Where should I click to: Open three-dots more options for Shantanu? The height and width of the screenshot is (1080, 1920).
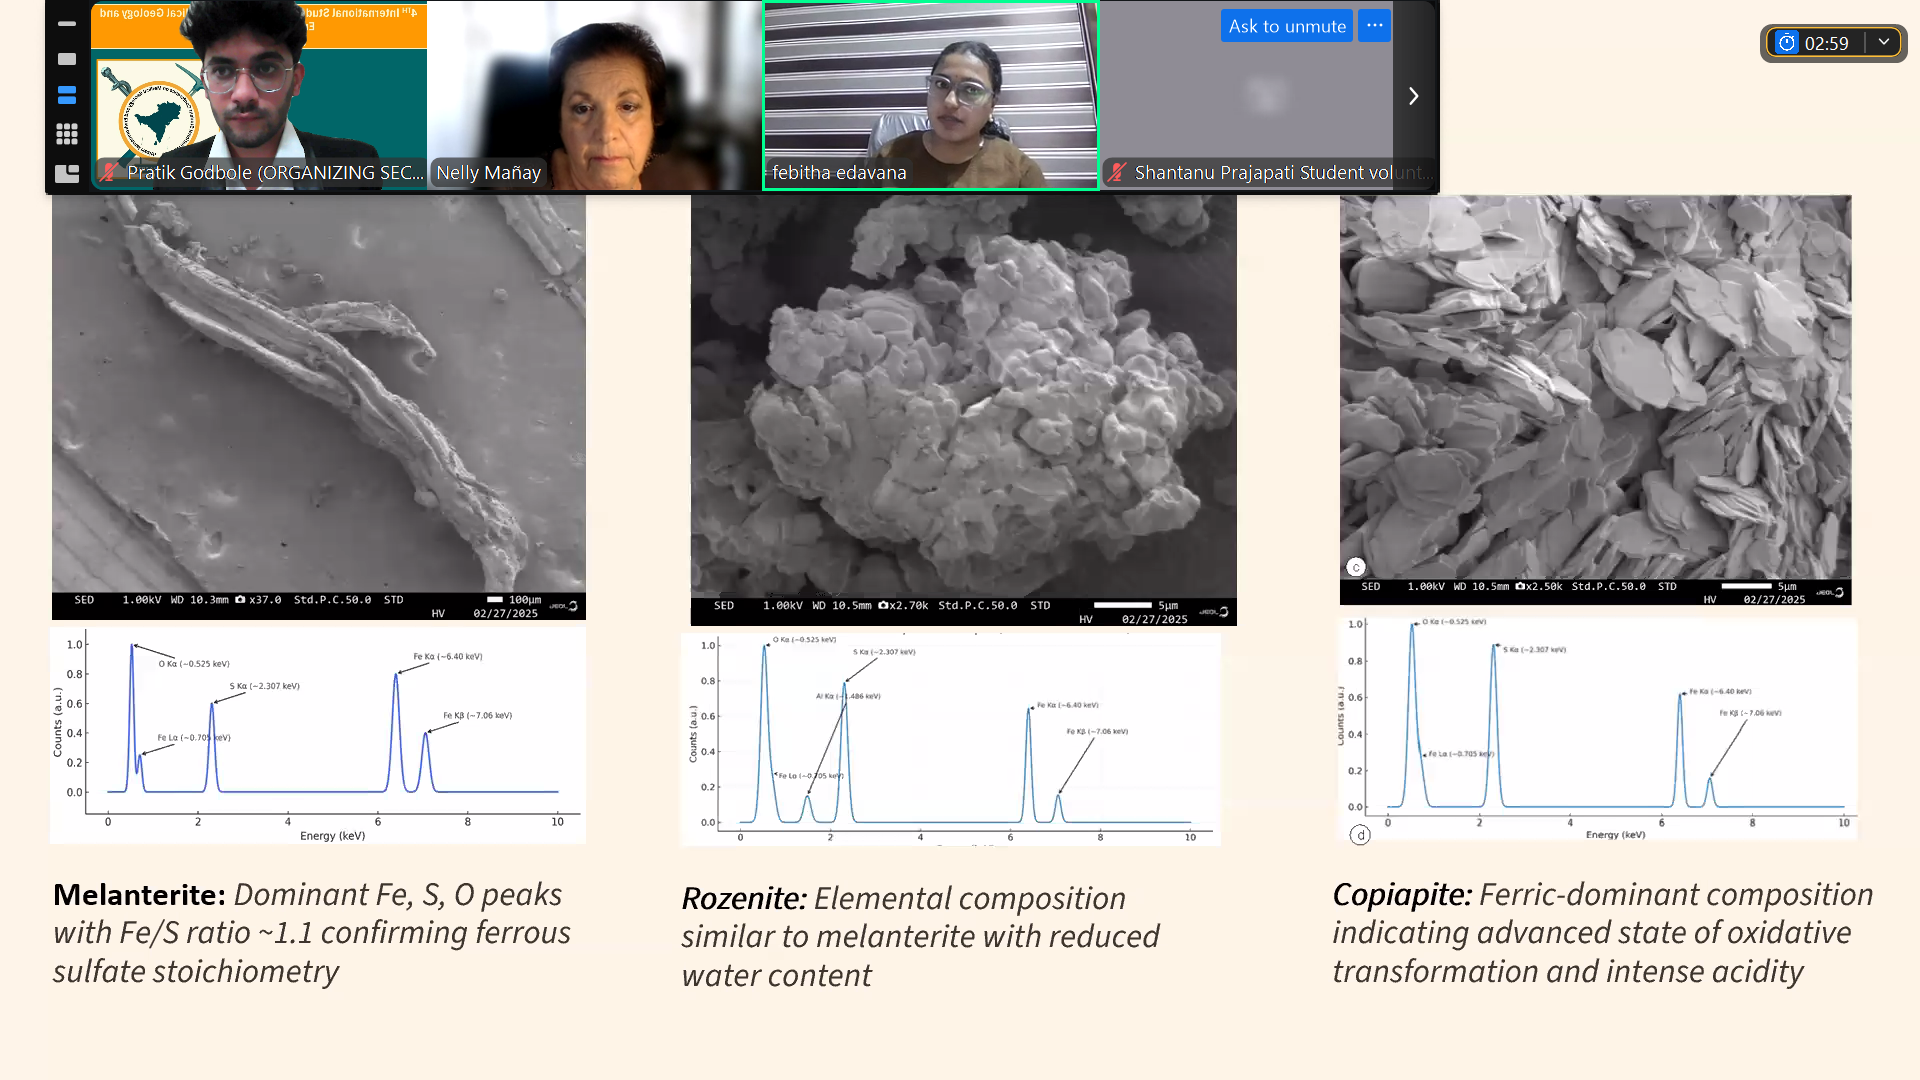pyautogui.click(x=1375, y=26)
